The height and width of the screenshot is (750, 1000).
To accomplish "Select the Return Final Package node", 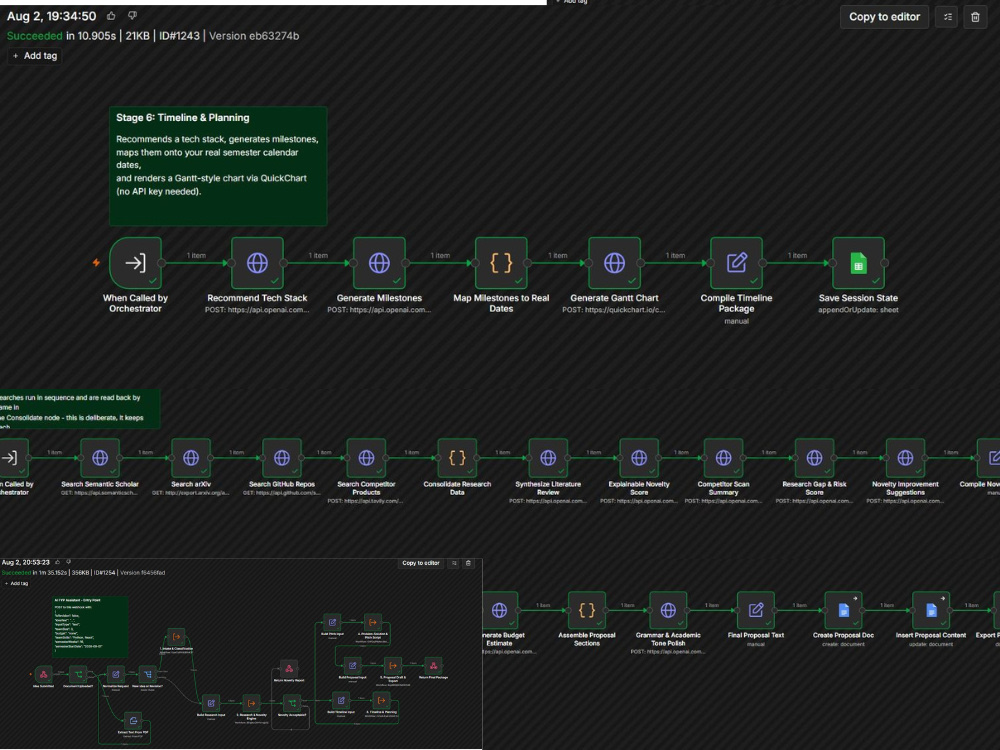I will click(x=433, y=666).
